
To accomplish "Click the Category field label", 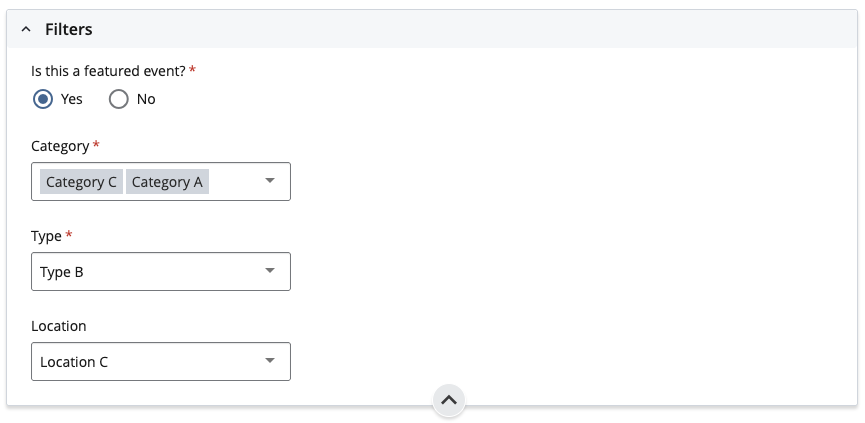I will (x=60, y=146).
